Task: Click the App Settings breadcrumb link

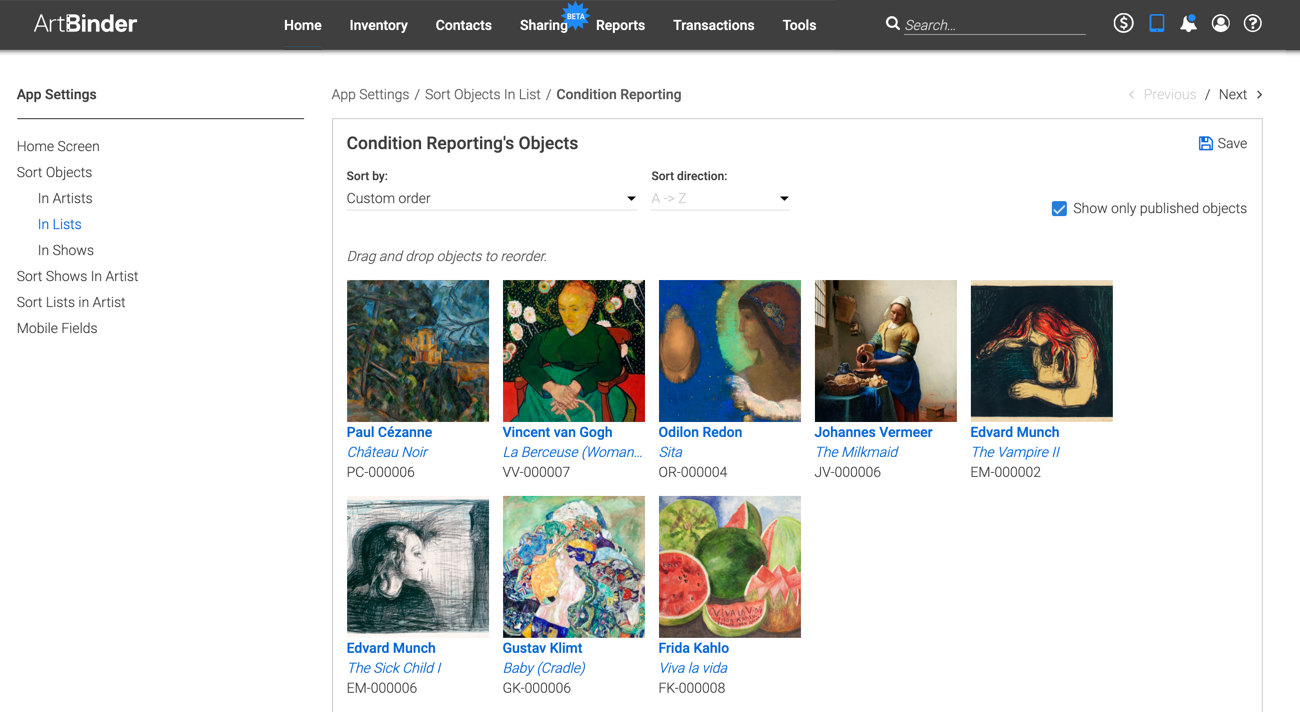Action: click(x=370, y=94)
